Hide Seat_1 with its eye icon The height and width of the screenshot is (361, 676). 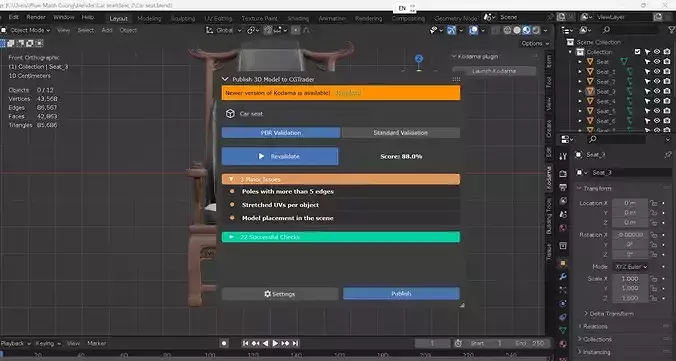657,72
